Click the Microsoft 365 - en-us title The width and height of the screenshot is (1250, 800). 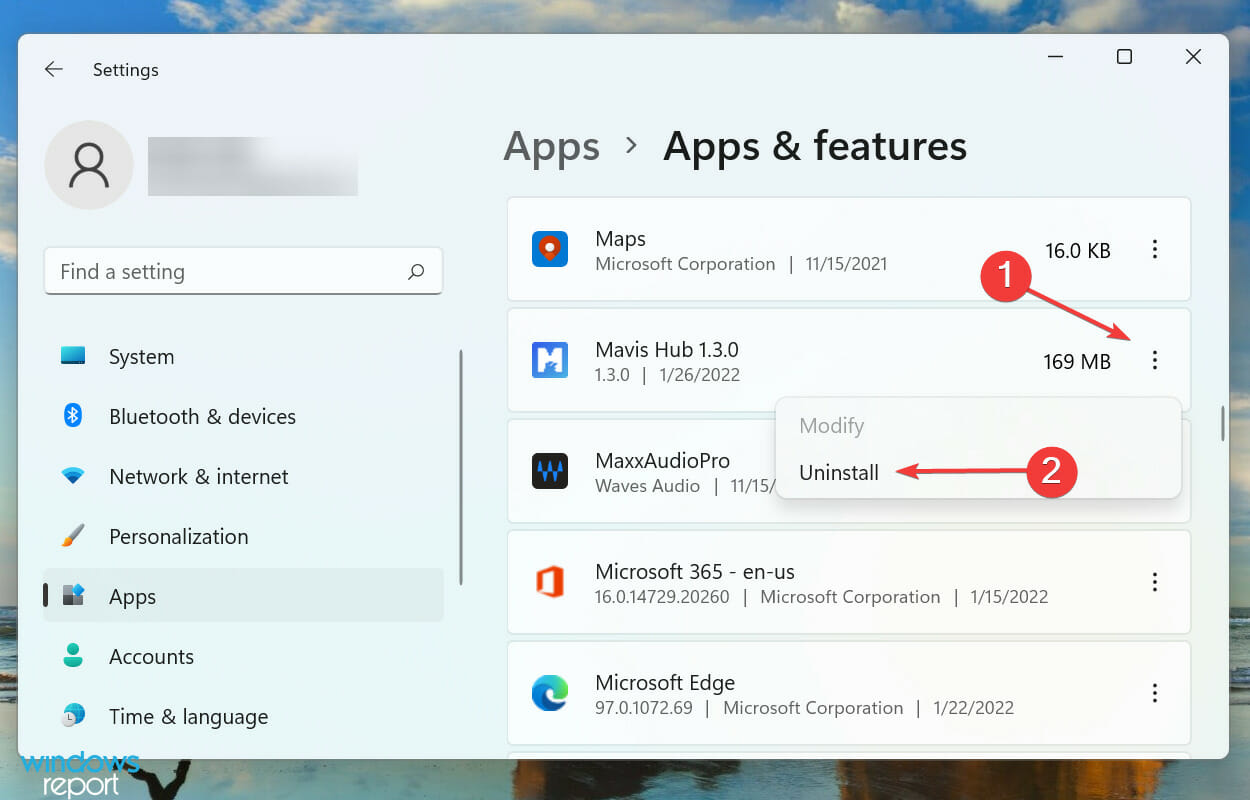coord(695,572)
